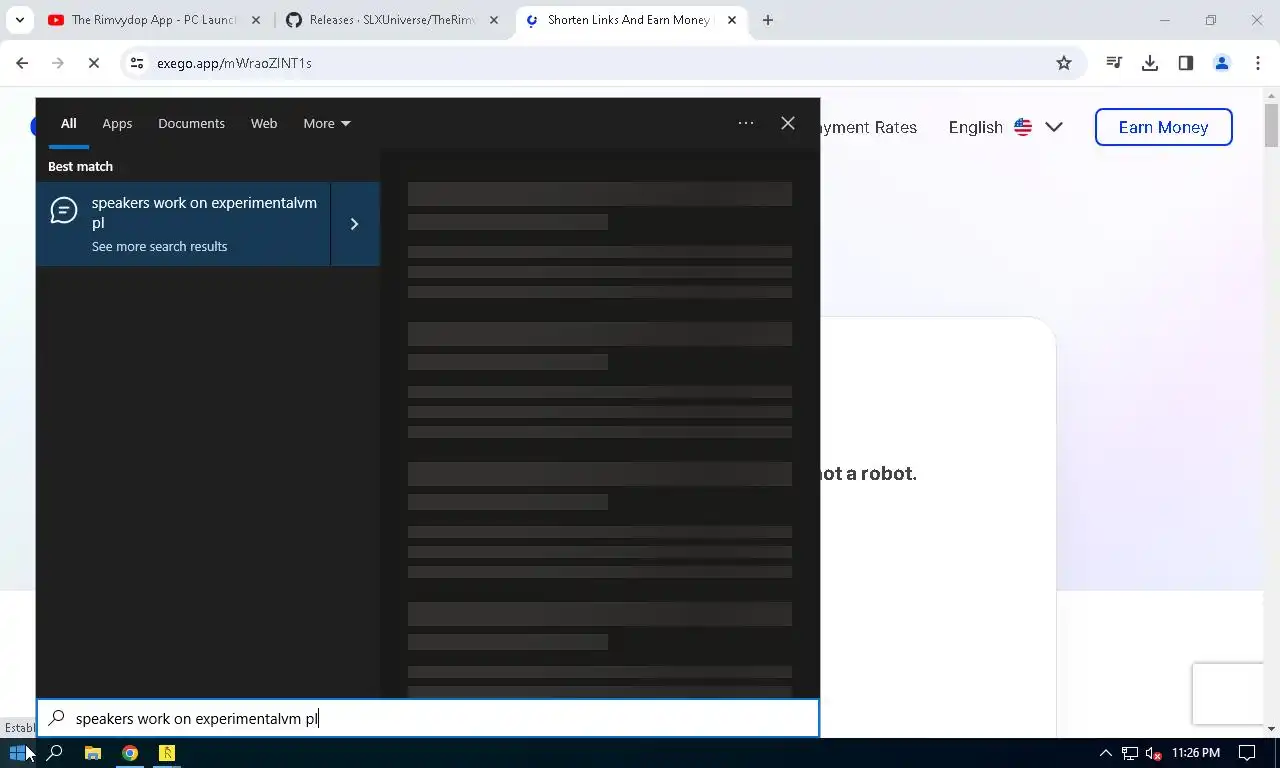Switch to the GitHub Releases tab
This screenshot has height=768, width=1280.
pos(392,20)
